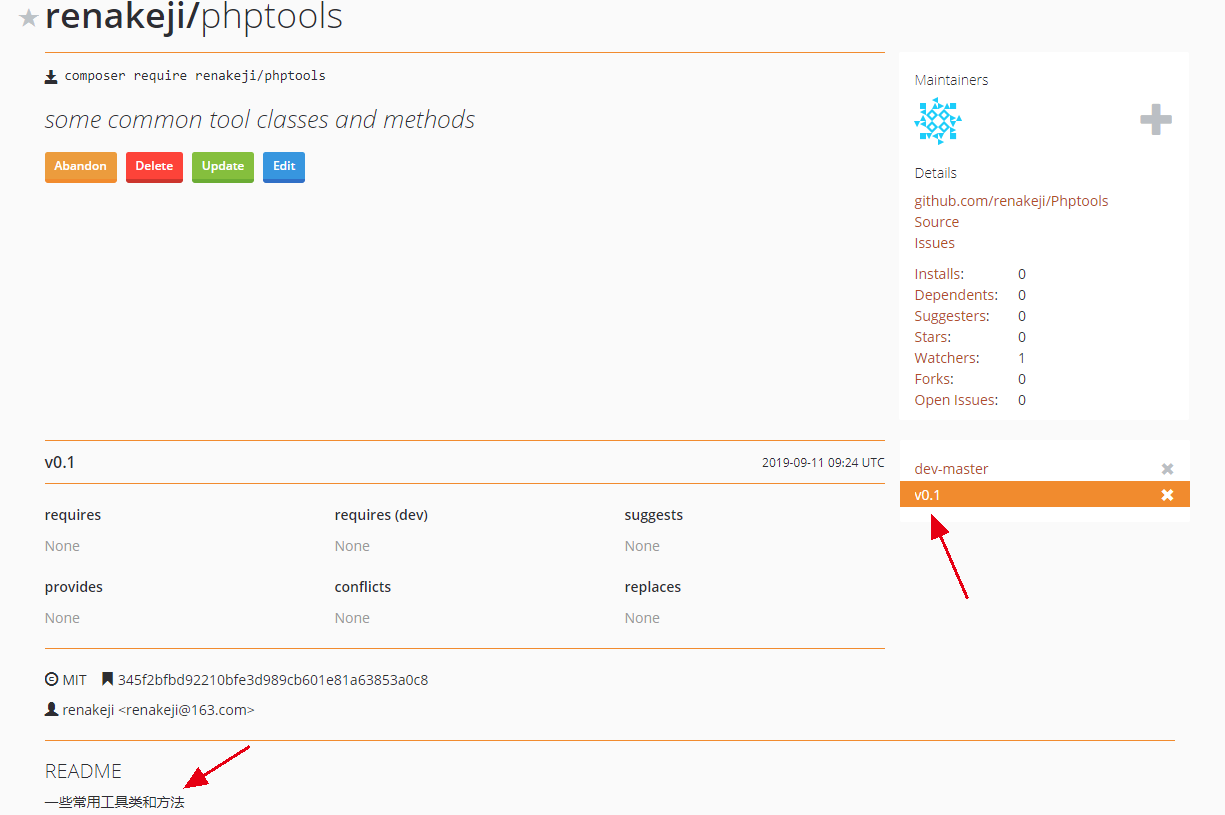Click the README text 一些常用工具类和方法
This screenshot has width=1225, height=815.
[x=115, y=802]
